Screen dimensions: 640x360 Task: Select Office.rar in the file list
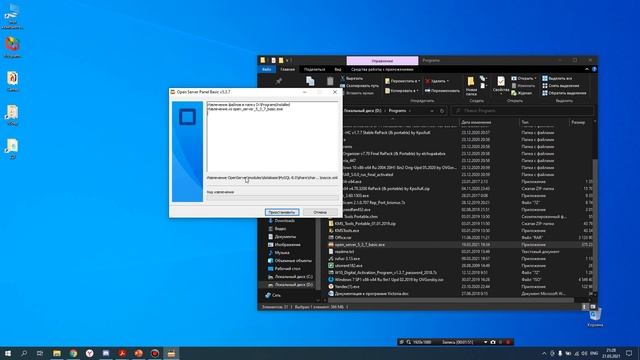point(342,238)
